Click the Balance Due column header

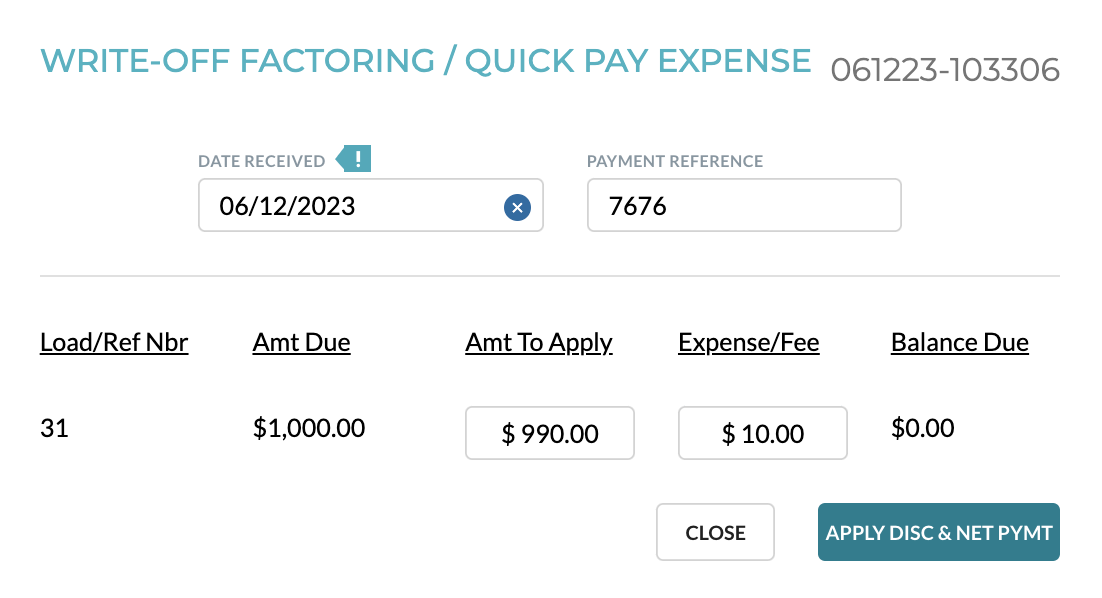(x=960, y=342)
